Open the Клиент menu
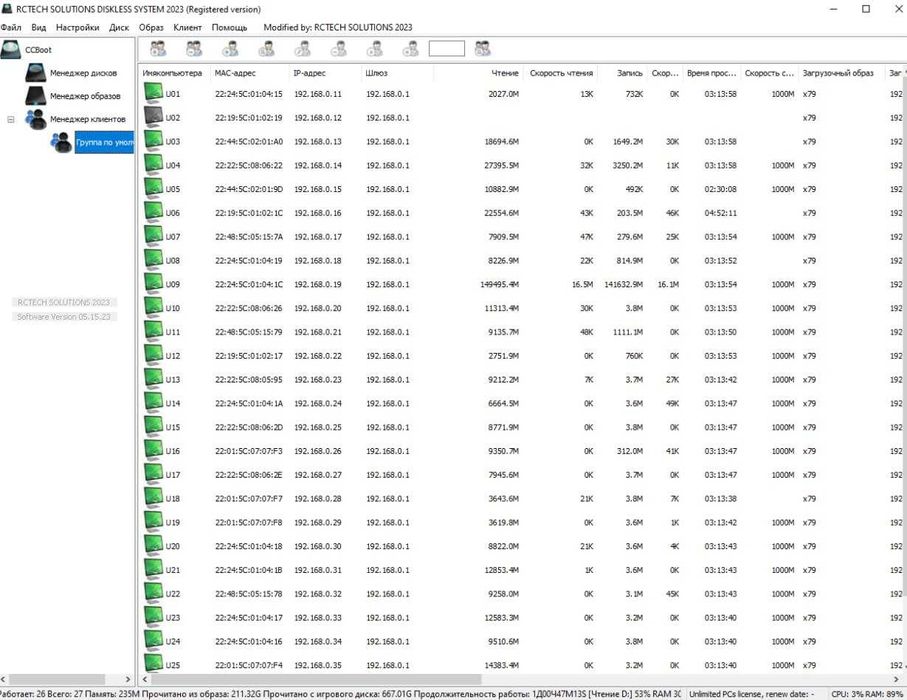 tap(187, 27)
